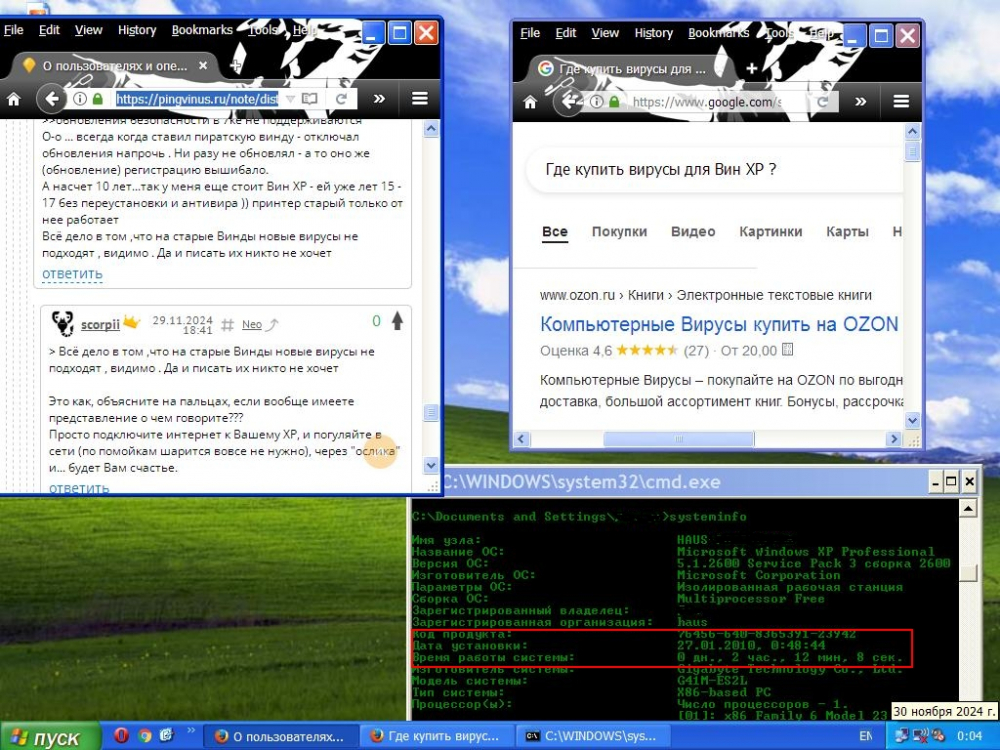This screenshot has height=750, width=1000.
Task: Focus the Google search box with virus query
Action: pos(714,170)
